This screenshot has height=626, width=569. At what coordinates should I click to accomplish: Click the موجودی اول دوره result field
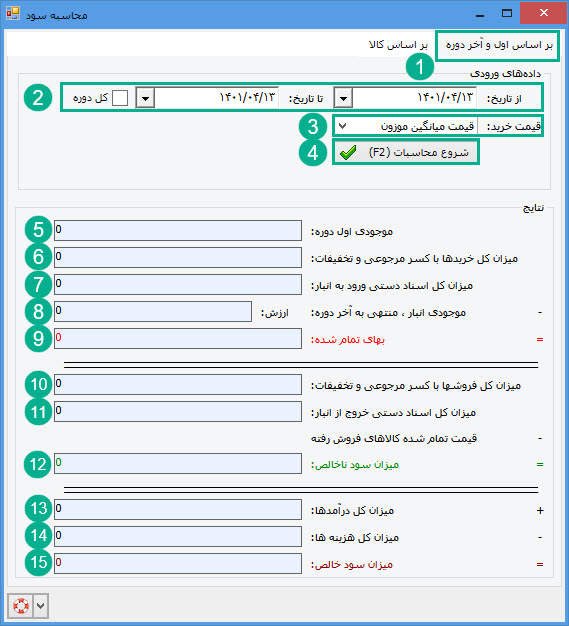(178, 230)
